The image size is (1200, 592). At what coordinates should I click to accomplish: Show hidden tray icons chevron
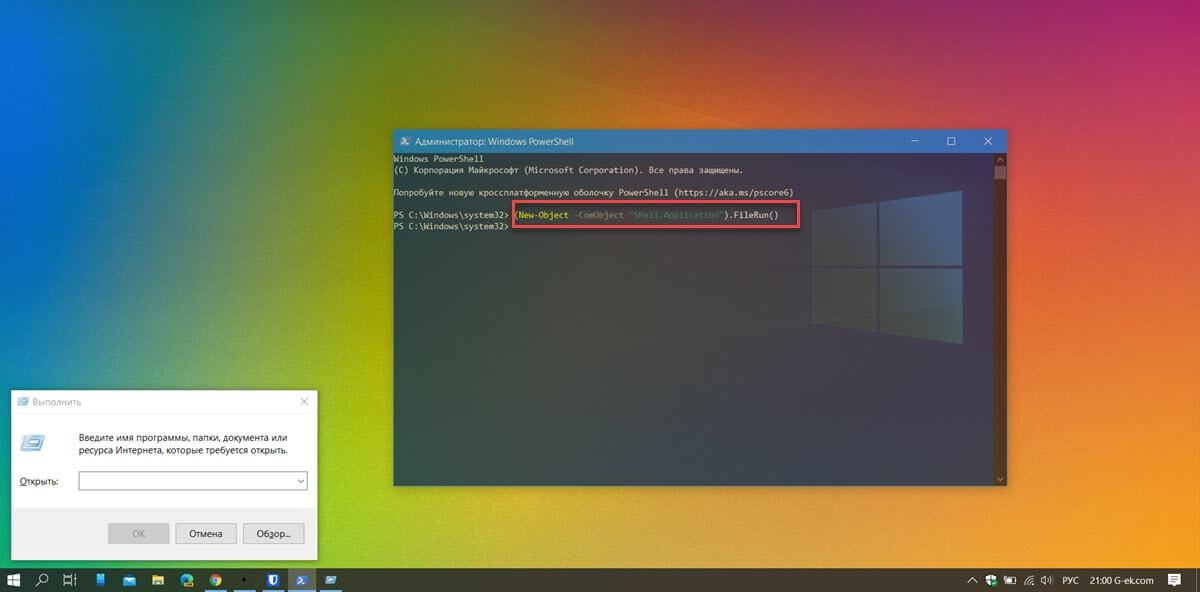point(973,580)
